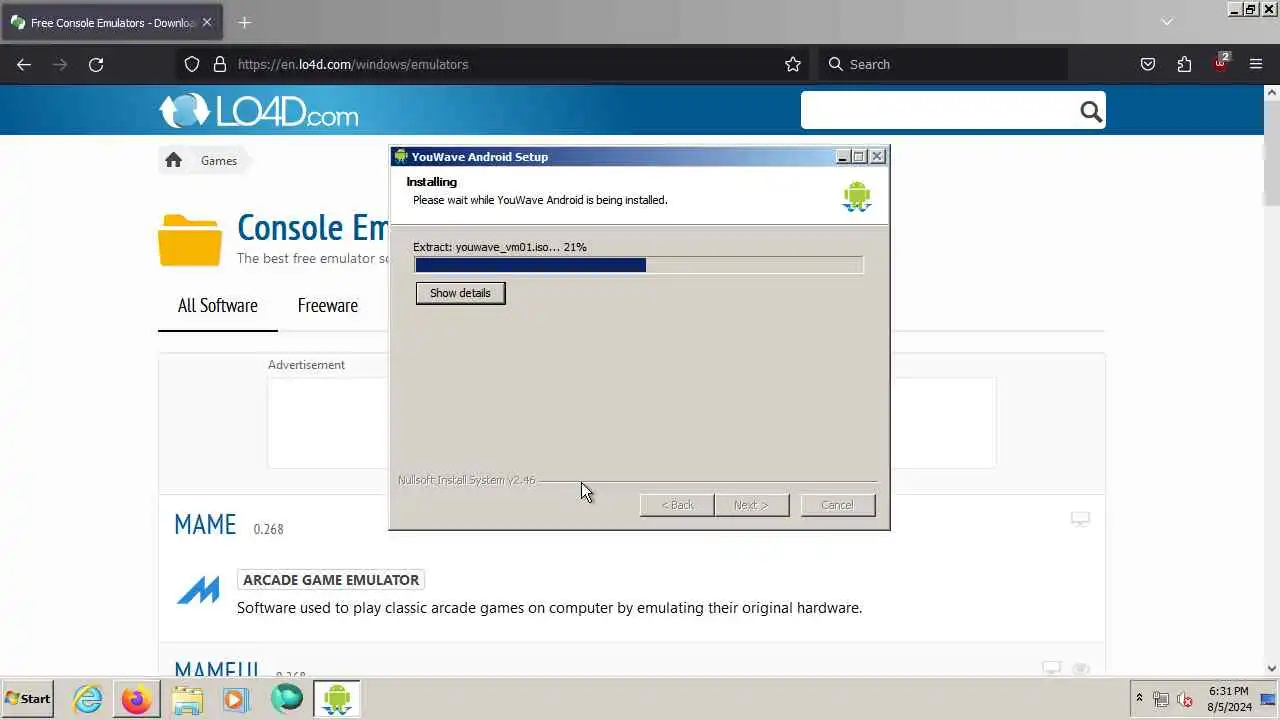Open the MAME software title link
Screen dimensions: 1280x720
click(x=205, y=524)
